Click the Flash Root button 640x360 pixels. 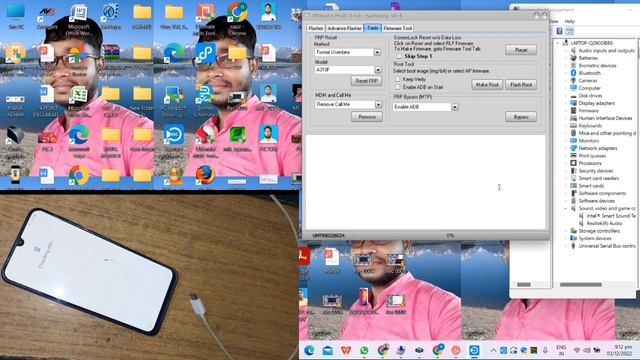click(x=521, y=84)
